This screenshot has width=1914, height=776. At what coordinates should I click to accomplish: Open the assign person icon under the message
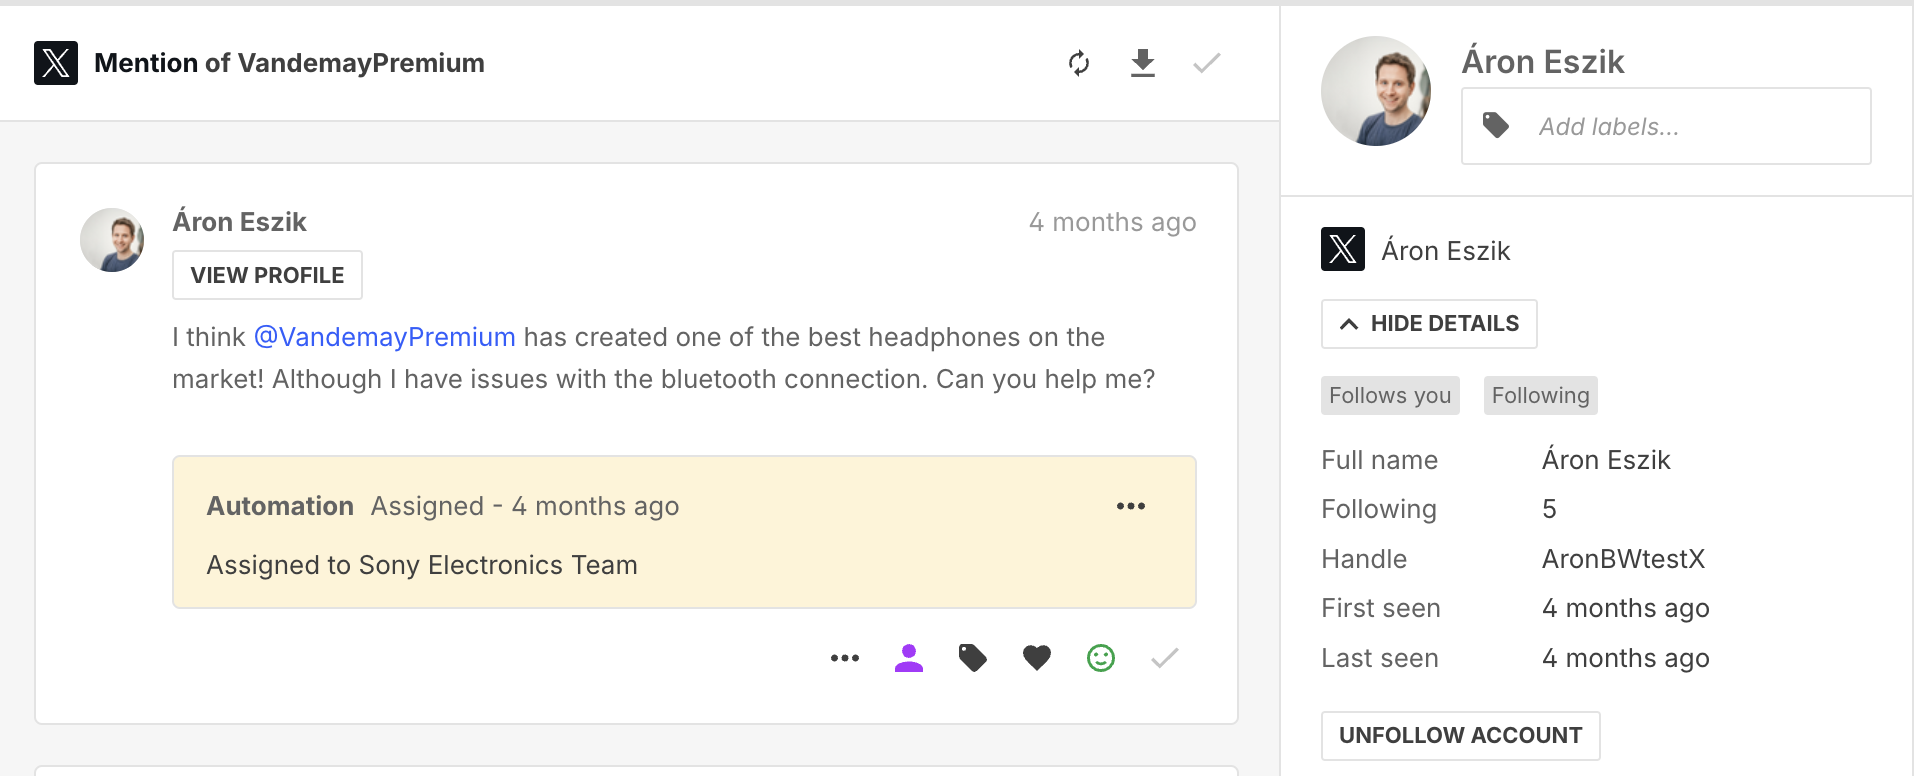909,658
